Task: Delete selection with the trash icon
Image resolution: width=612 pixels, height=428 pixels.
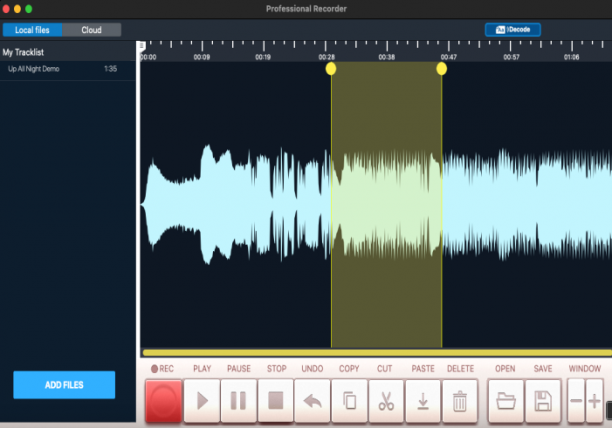Action: tap(460, 401)
